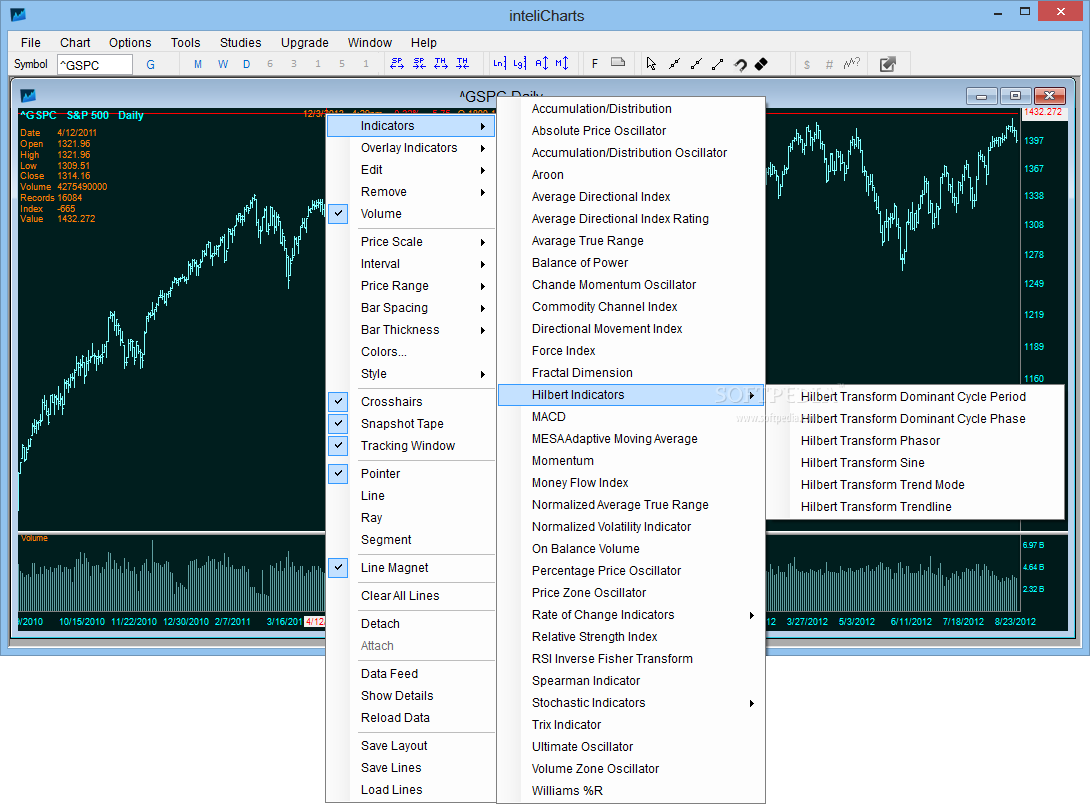Expand the Rate of Change Indicators submenu

631,615
